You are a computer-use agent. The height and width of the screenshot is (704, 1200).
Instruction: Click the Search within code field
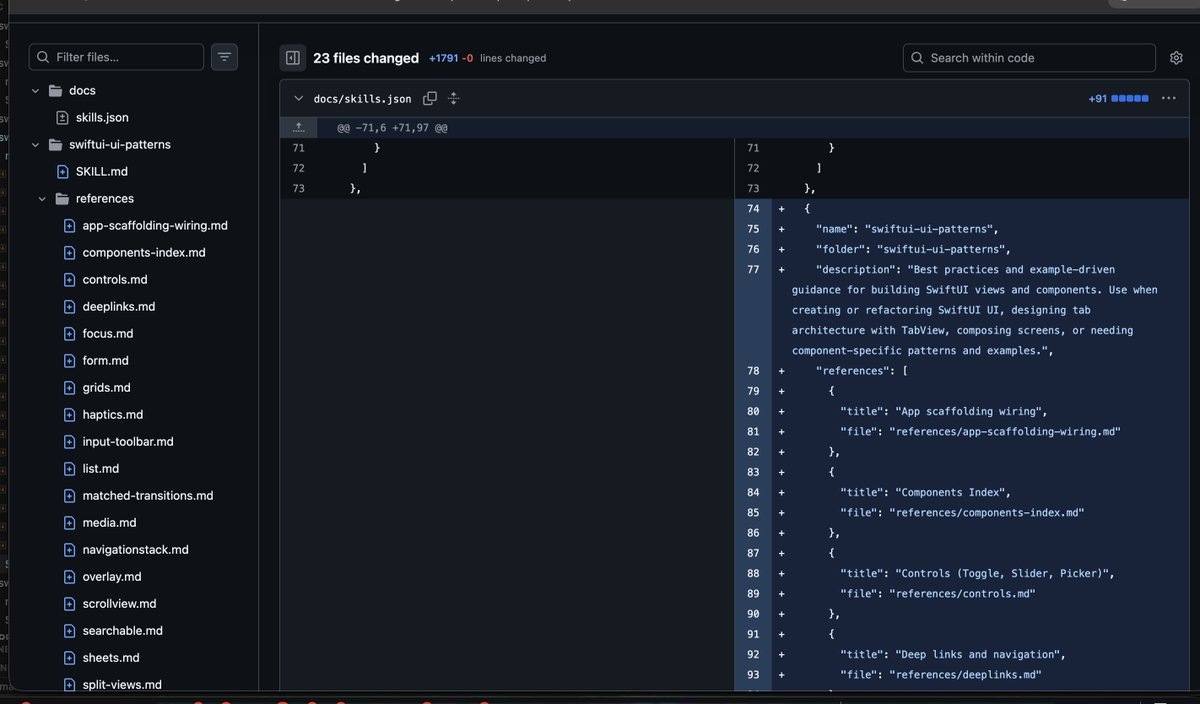[x=1029, y=58]
